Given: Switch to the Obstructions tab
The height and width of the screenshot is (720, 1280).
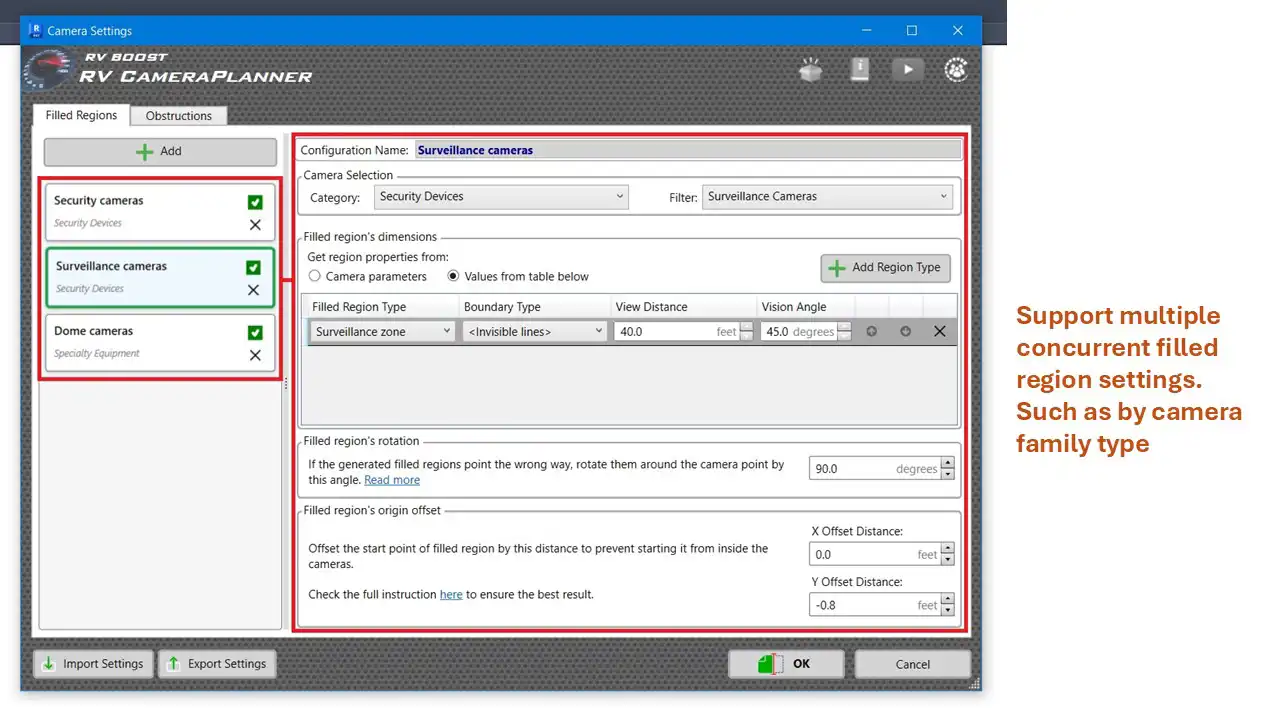Looking at the screenshot, I should 179,116.
